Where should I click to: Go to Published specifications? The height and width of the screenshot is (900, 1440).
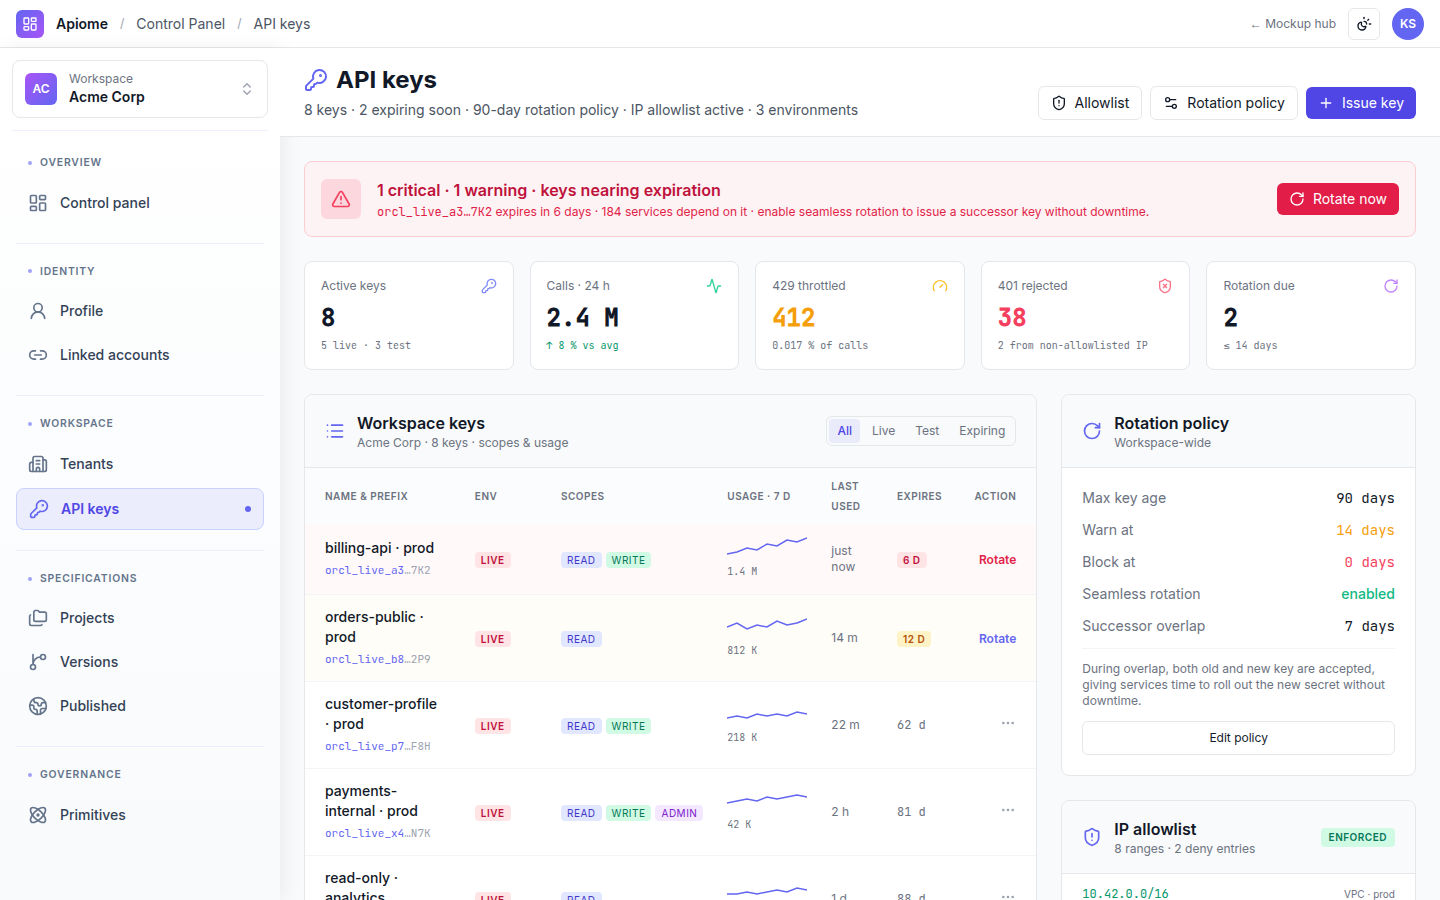[x=140, y=706]
